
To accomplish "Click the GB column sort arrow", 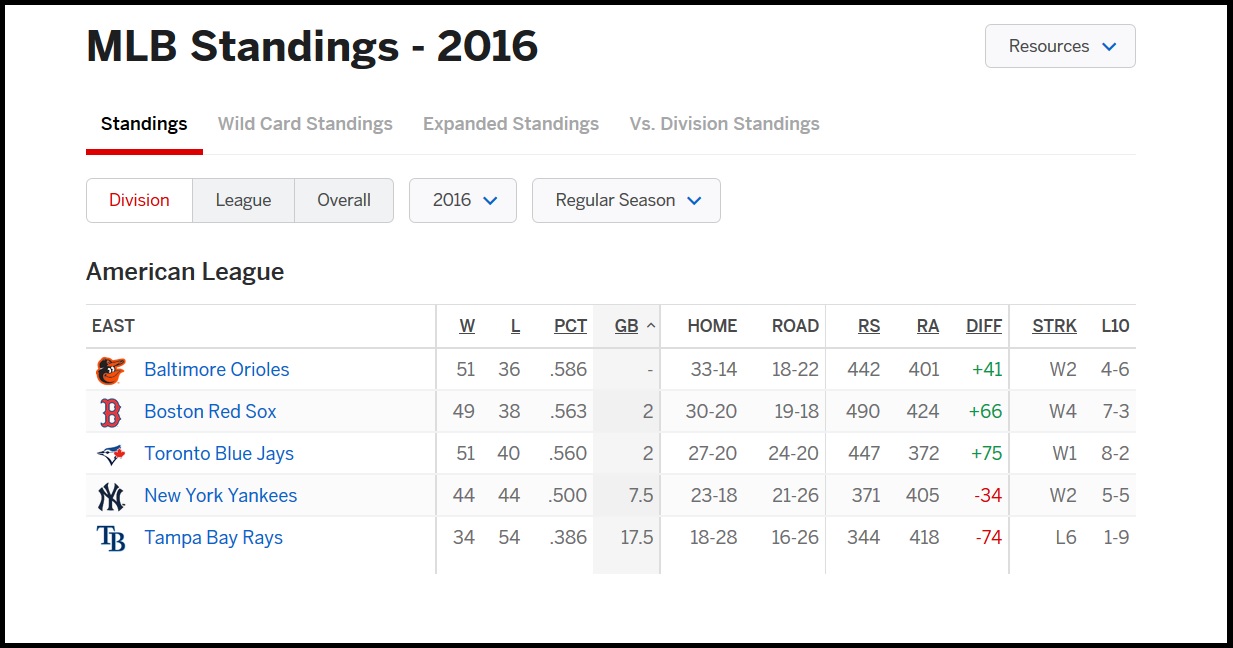I will point(651,326).
